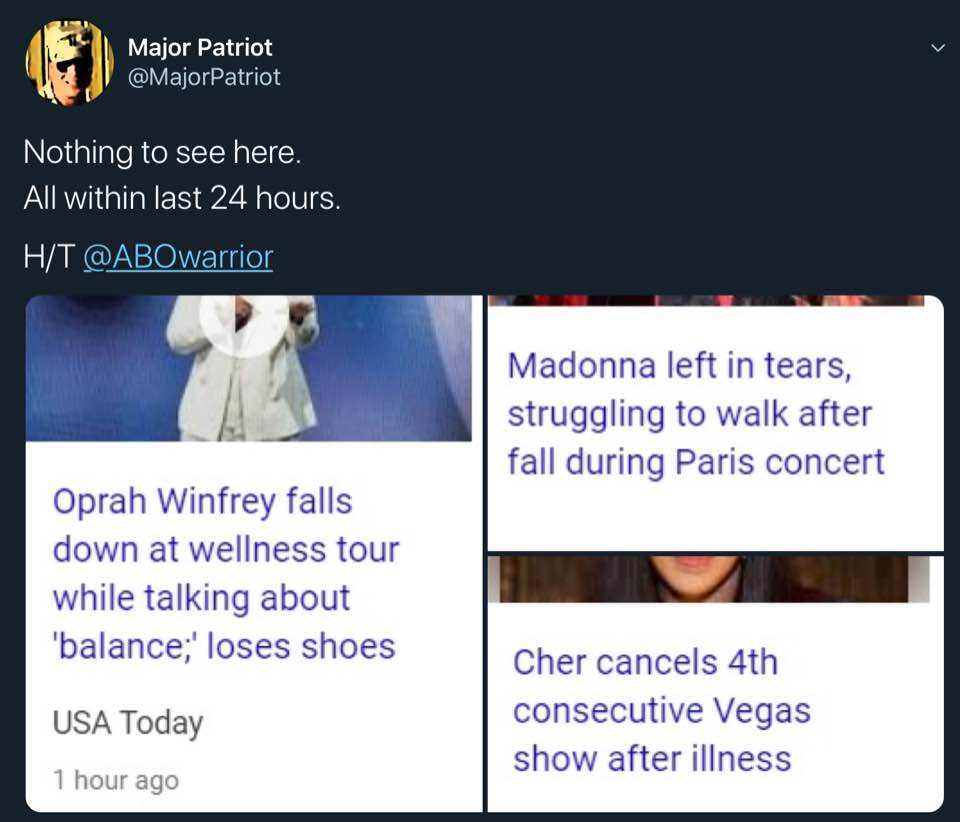Click the '1 hour ago' timestamp
Screen dimensions: 960x822
coord(116,780)
